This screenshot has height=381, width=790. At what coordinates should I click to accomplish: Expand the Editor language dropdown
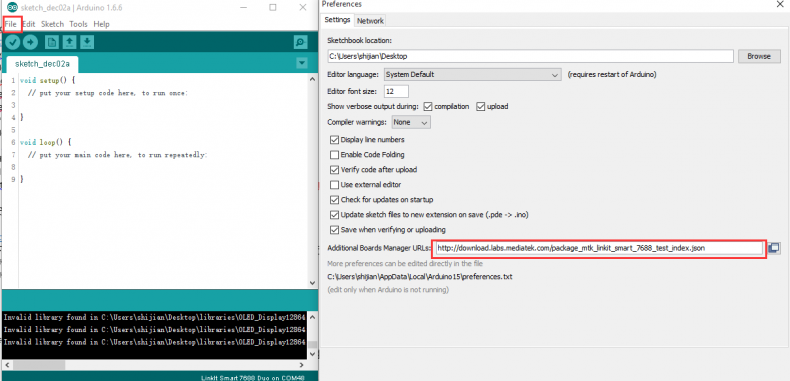click(472, 75)
